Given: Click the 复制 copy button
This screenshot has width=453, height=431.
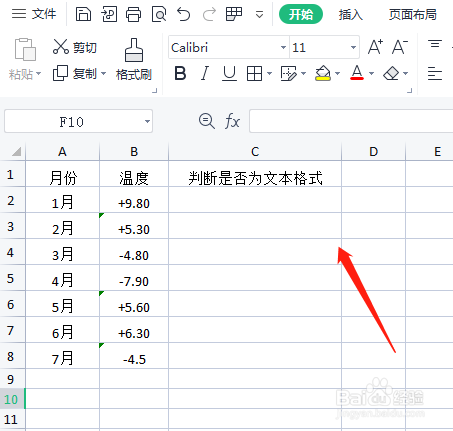Looking at the screenshot, I should (75, 73).
